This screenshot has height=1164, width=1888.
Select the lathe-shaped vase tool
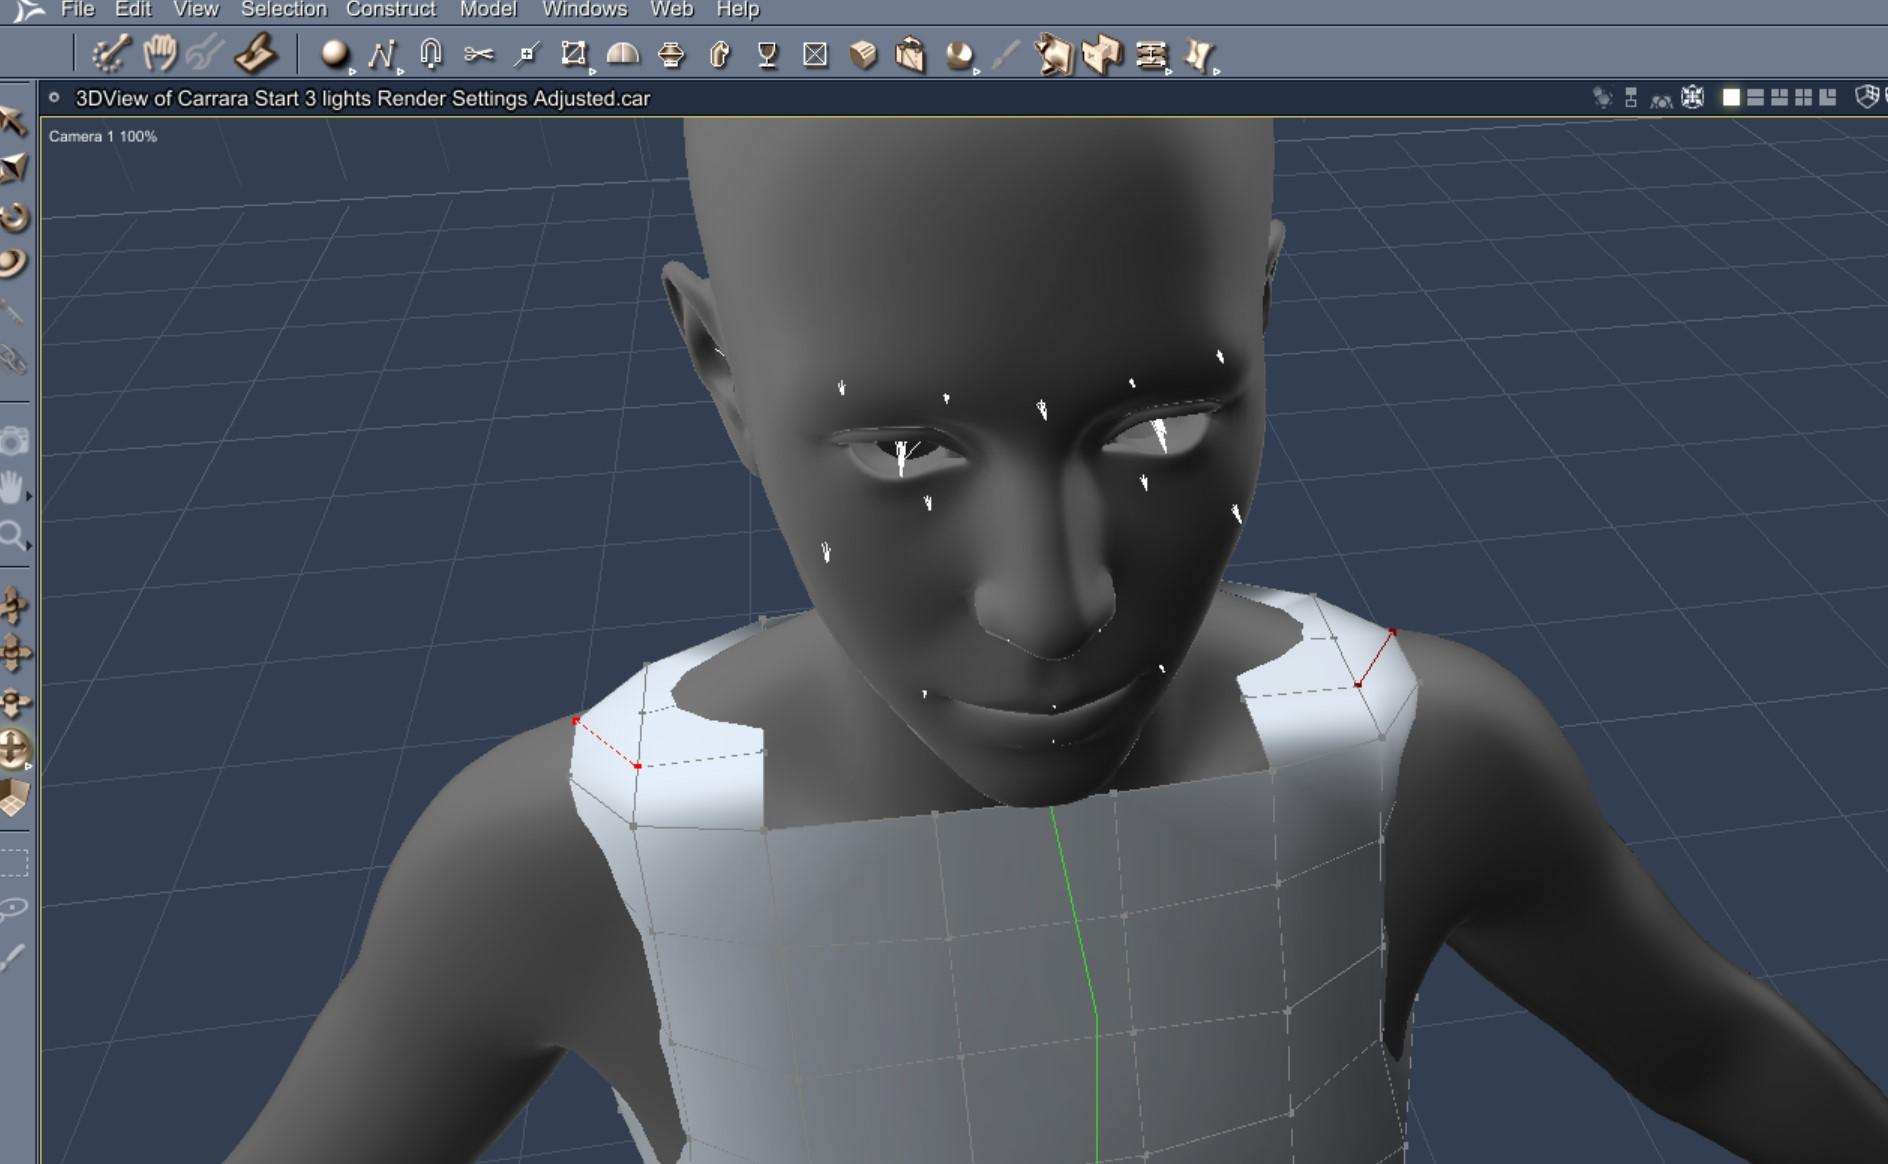click(671, 54)
